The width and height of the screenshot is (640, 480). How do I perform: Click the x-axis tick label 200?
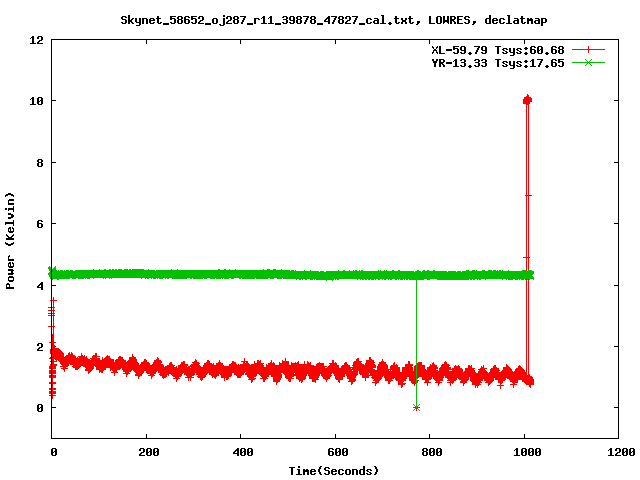click(149, 452)
